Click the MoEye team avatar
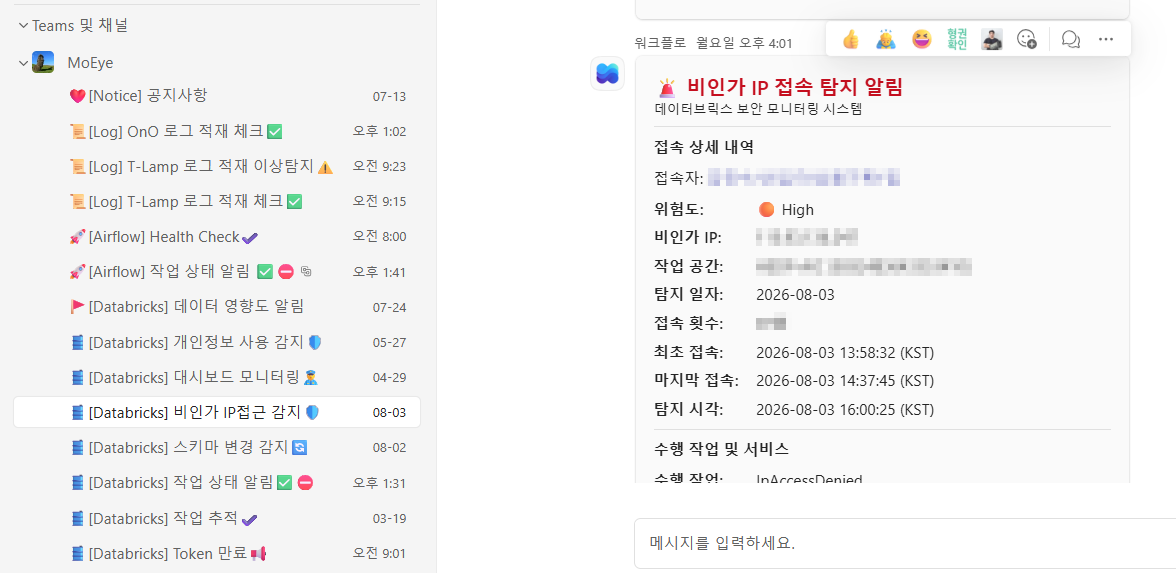Viewport: 1176px width, 573px height. tap(43, 62)
